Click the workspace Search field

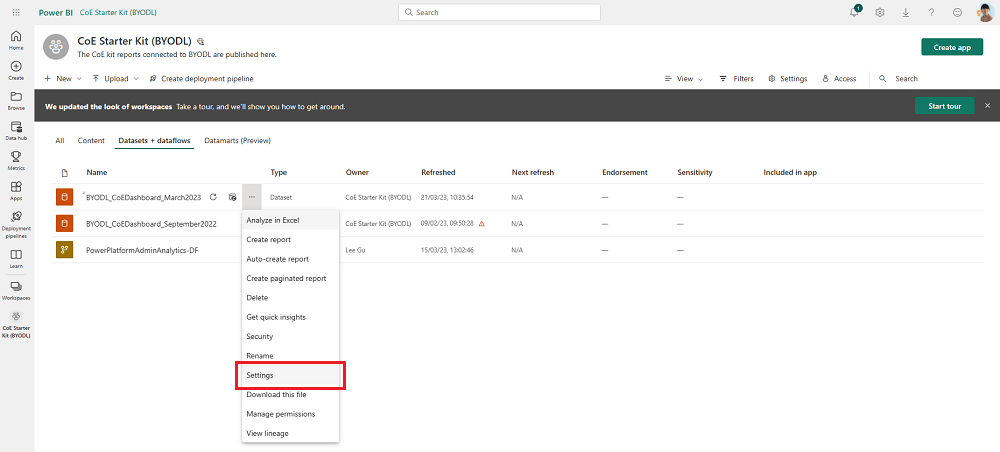click(898, 78)
